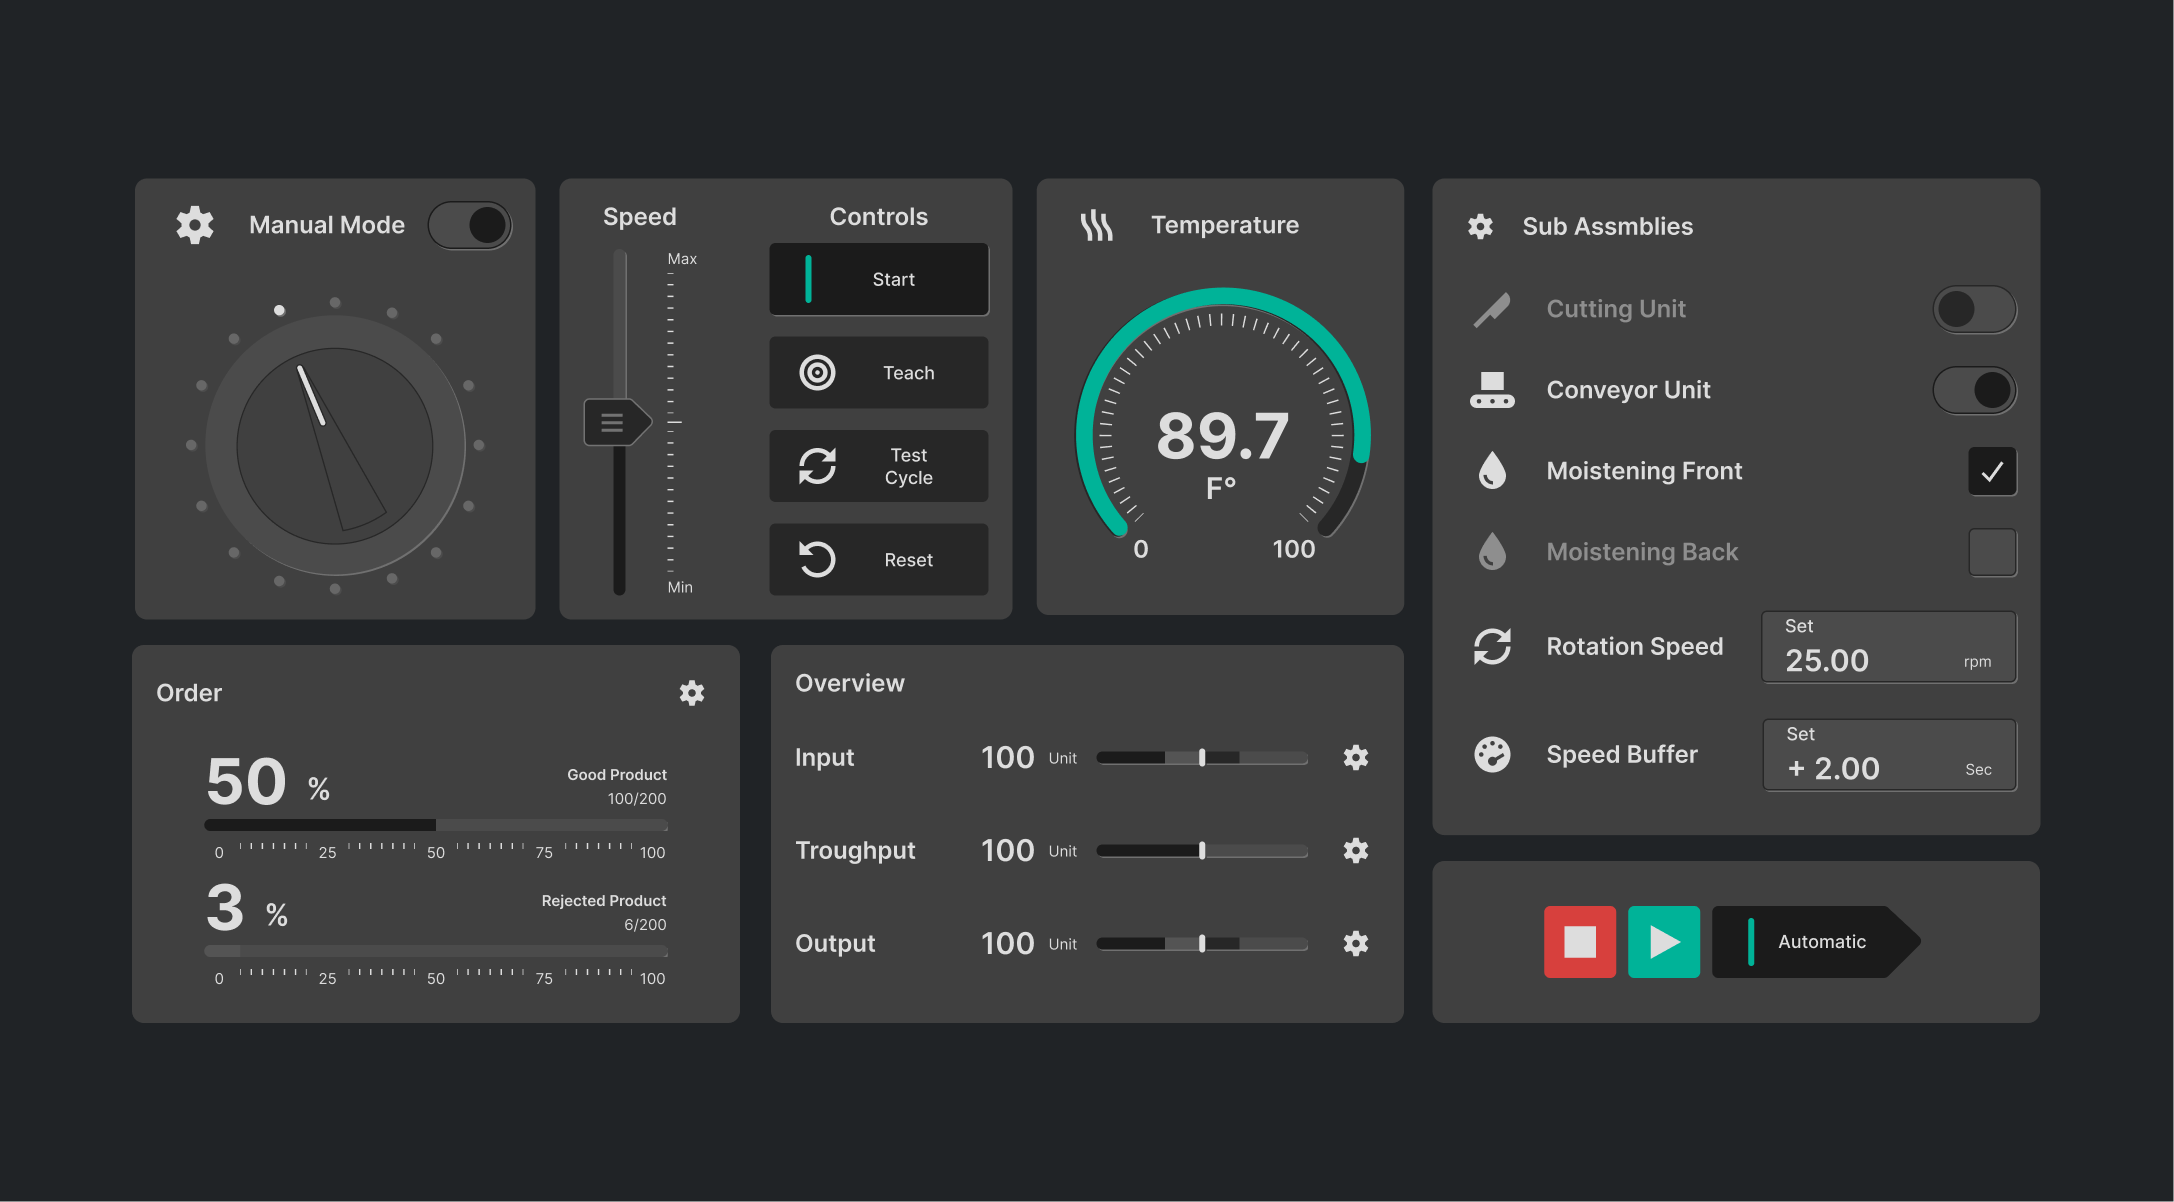Viewport: 2174px width, 1202px height.
Task: Check the Moistening Back checkbox
Action: (x=1992, y=553)
